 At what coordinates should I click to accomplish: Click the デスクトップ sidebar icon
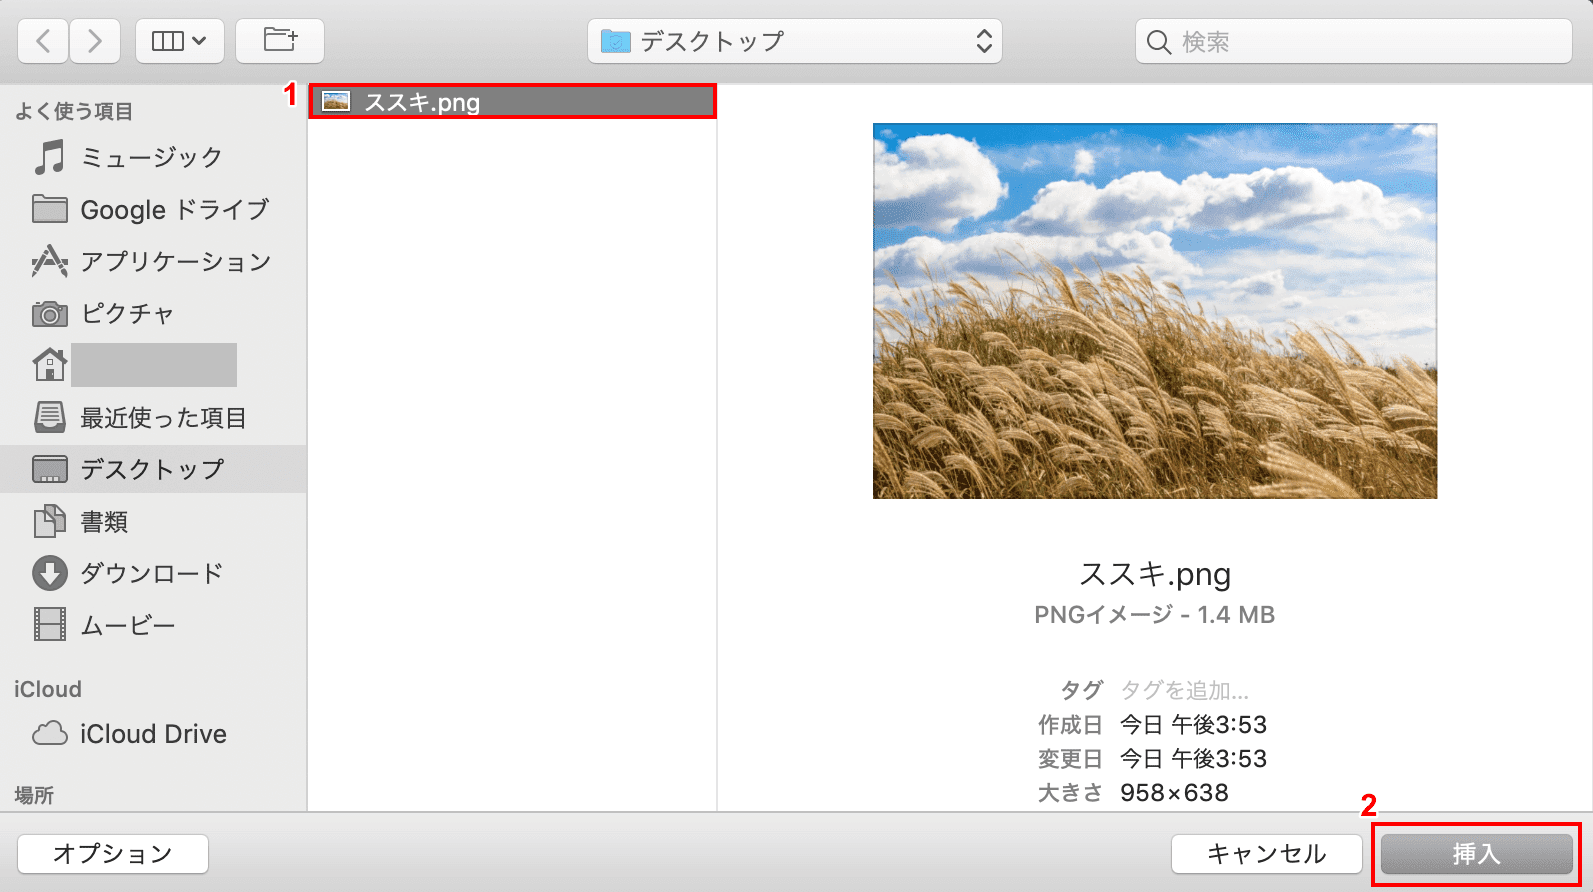[49, 469]
